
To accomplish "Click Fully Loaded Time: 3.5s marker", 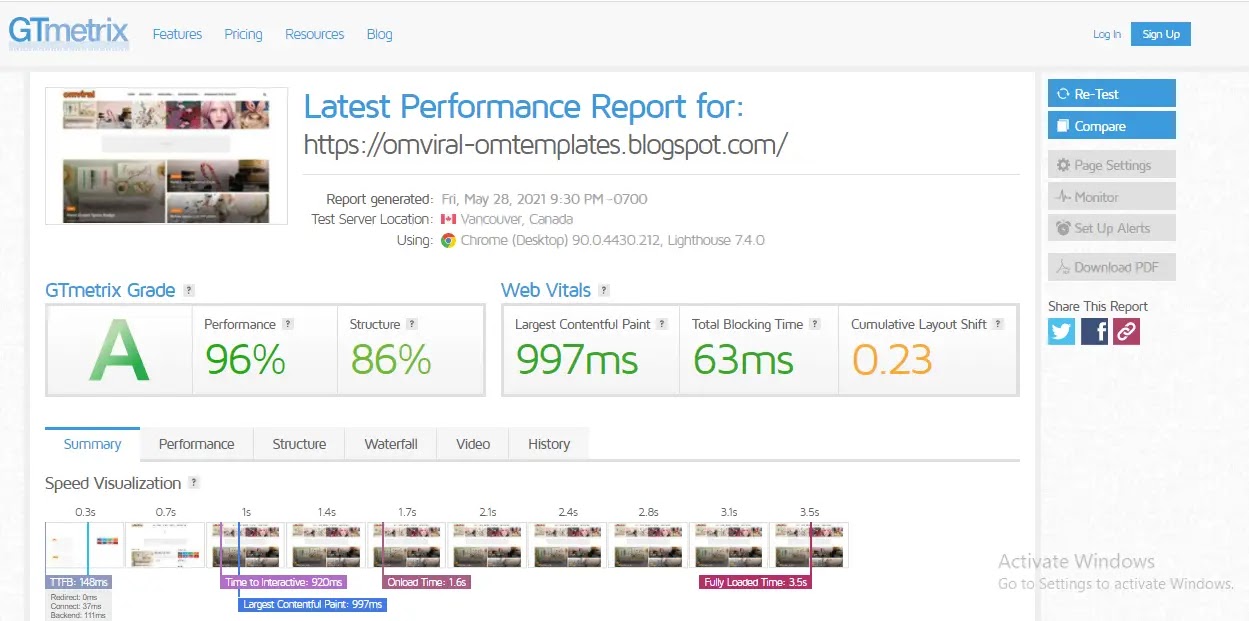I will [x=756, y=582].
